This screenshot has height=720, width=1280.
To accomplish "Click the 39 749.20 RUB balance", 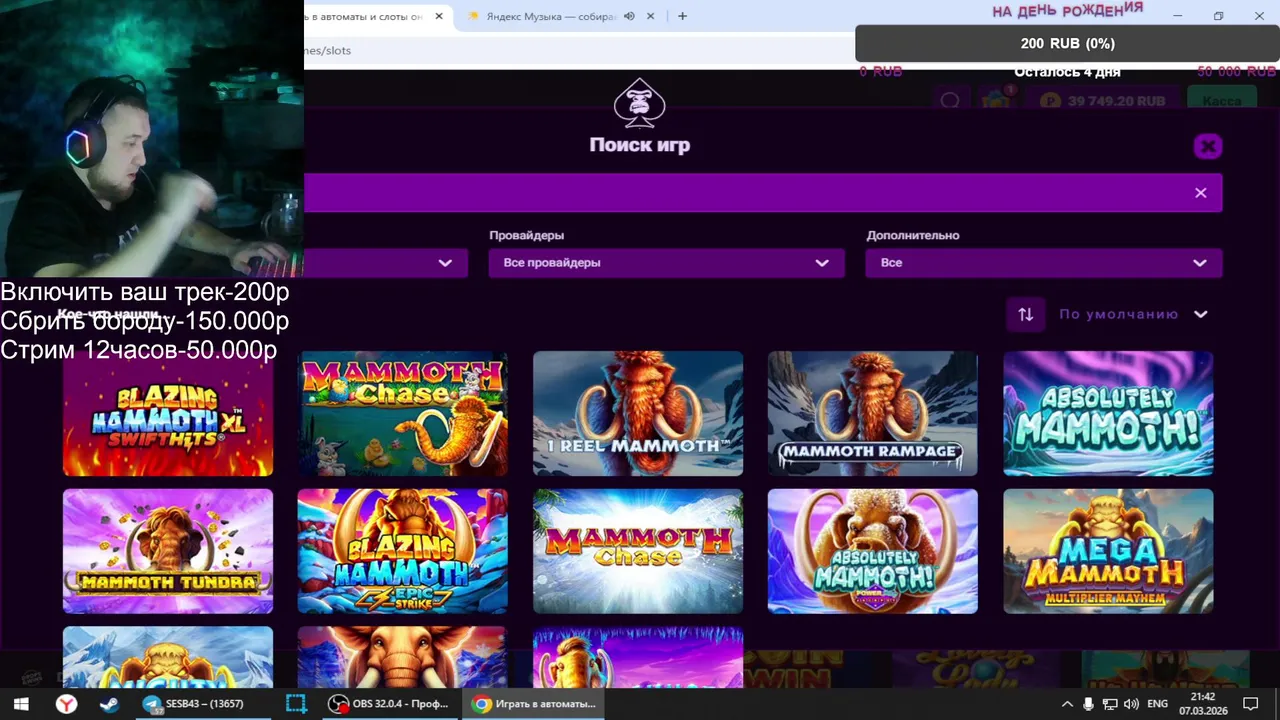I will click(1105, 101).
